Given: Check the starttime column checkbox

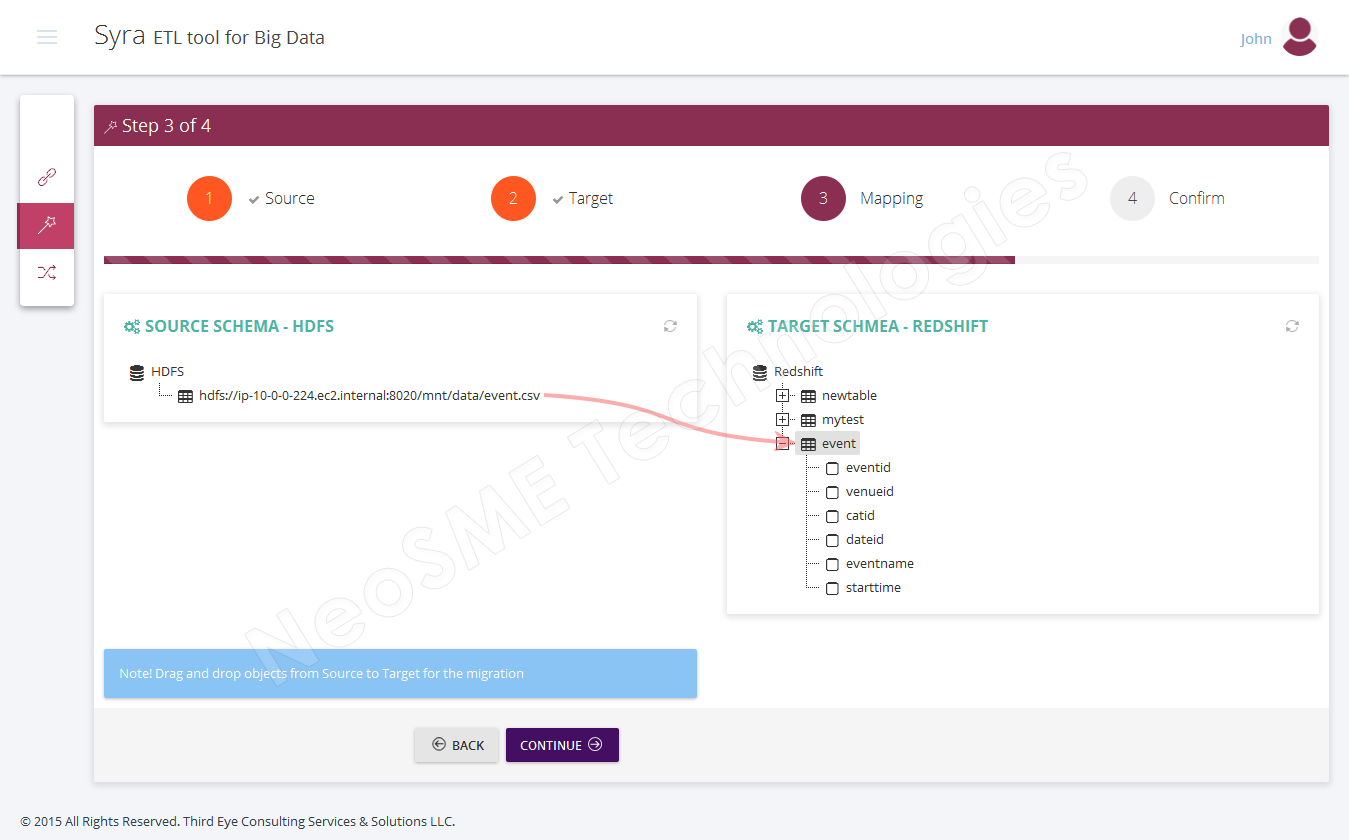Looking at the screenshot, I should (832, 588).
